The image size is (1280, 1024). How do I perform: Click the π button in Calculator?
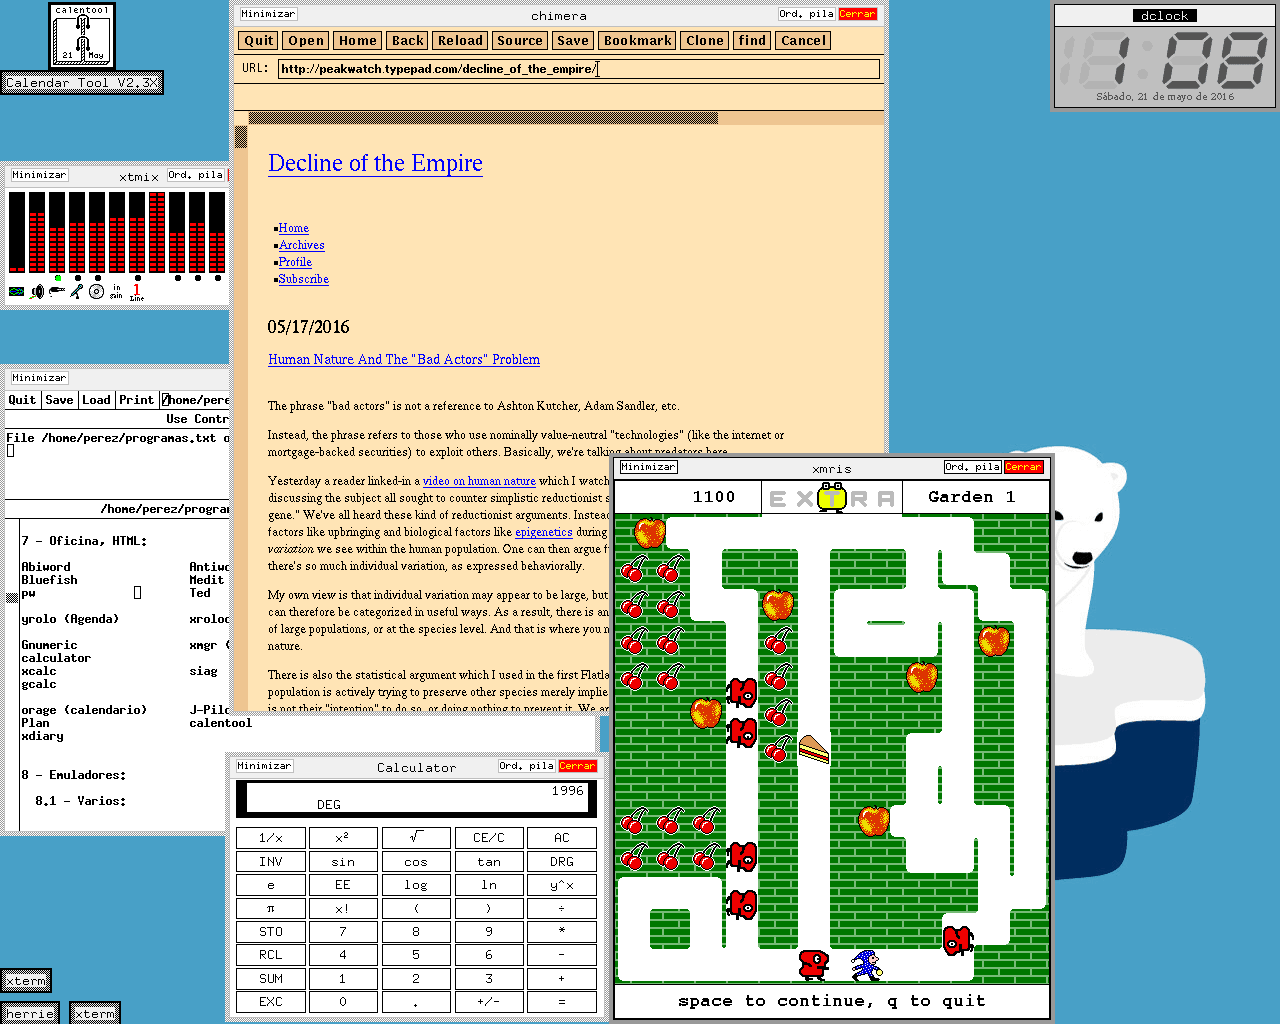(271, 908)
